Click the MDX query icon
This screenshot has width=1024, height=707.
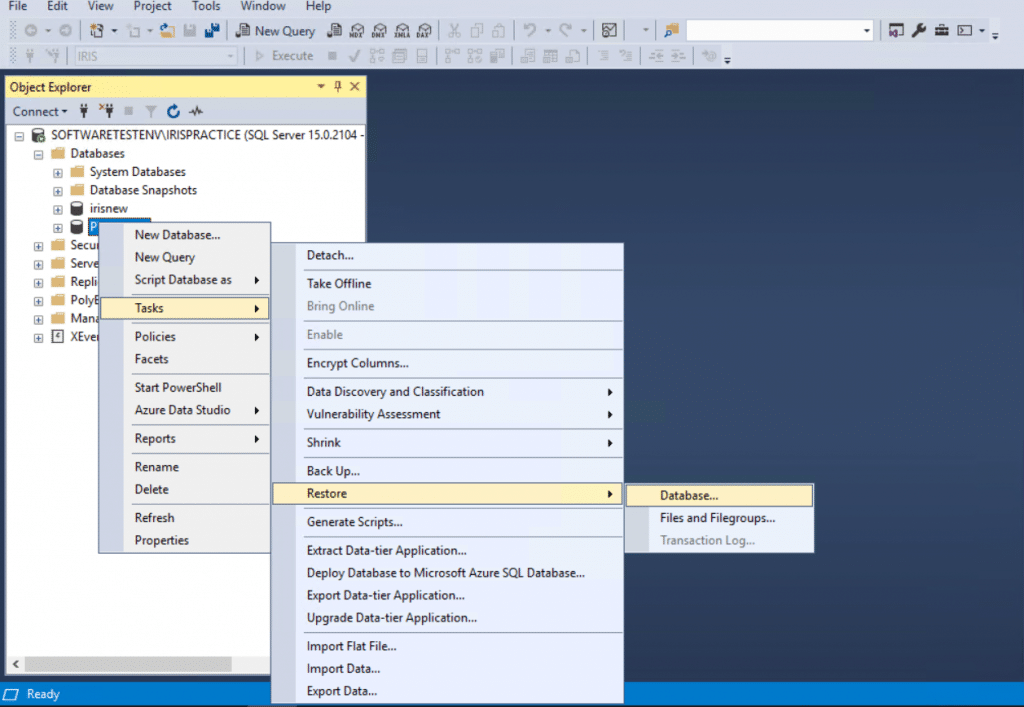[x=357, y=31]
